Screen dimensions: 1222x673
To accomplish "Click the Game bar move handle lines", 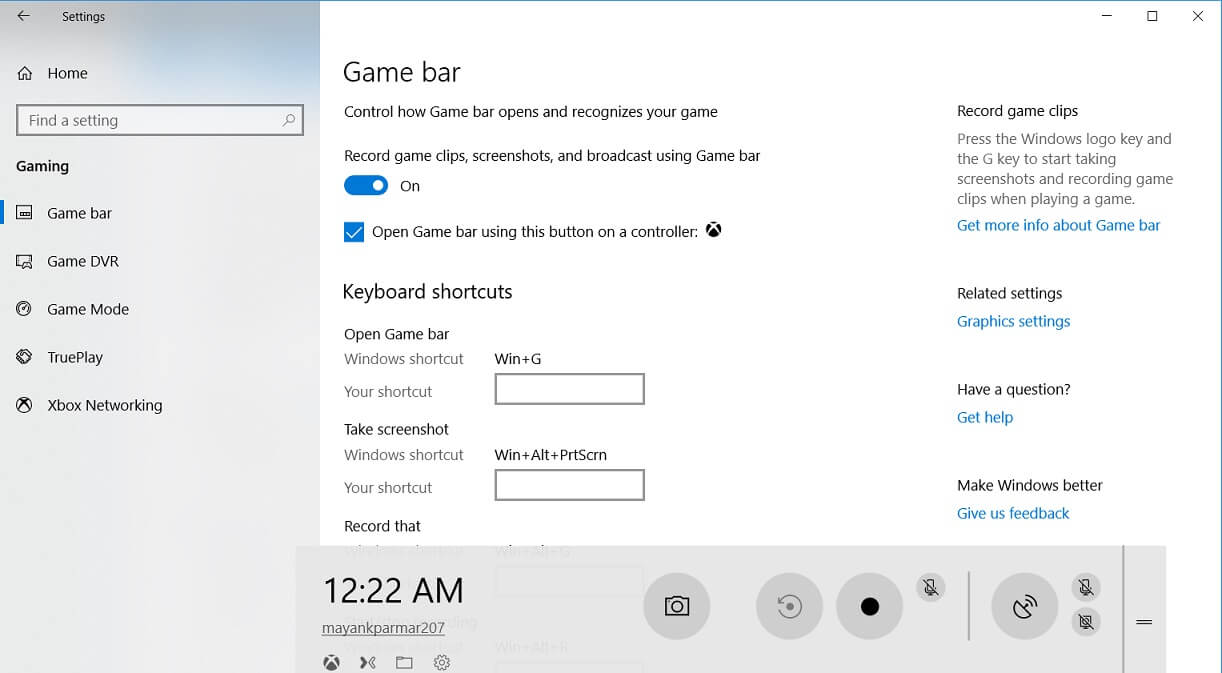I will click(1144, 622).
